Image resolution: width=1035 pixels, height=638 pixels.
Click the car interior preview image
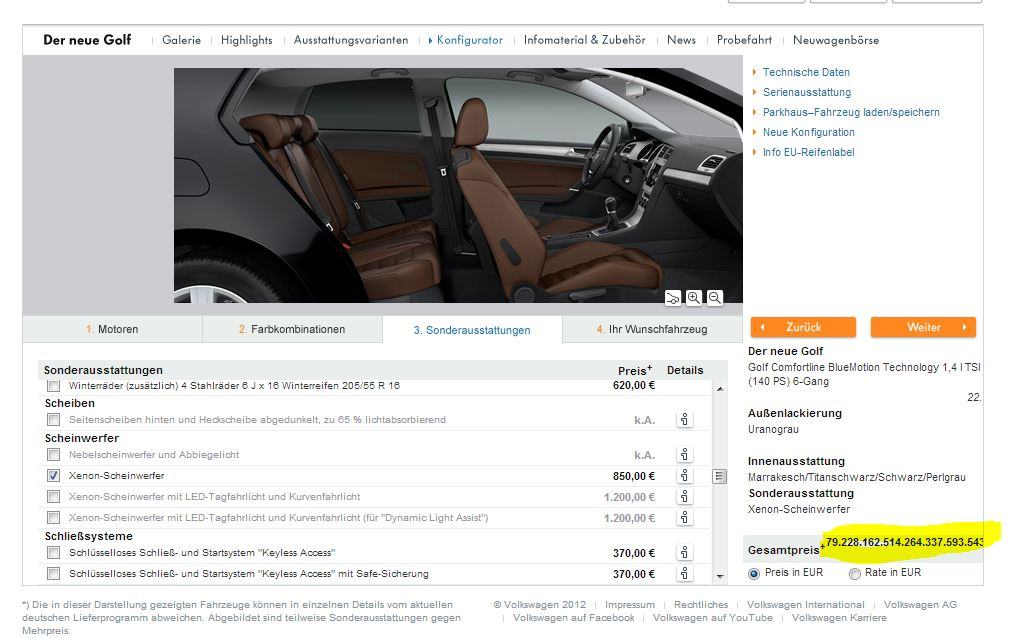(458, 185)
